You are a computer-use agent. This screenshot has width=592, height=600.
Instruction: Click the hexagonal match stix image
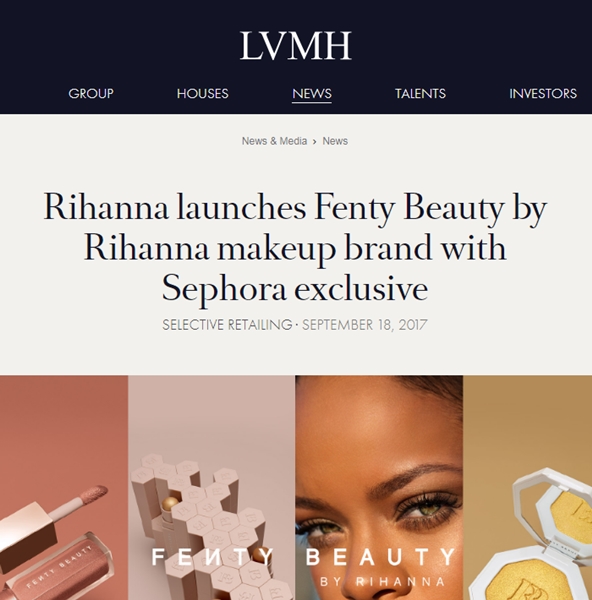pos(212,488)
